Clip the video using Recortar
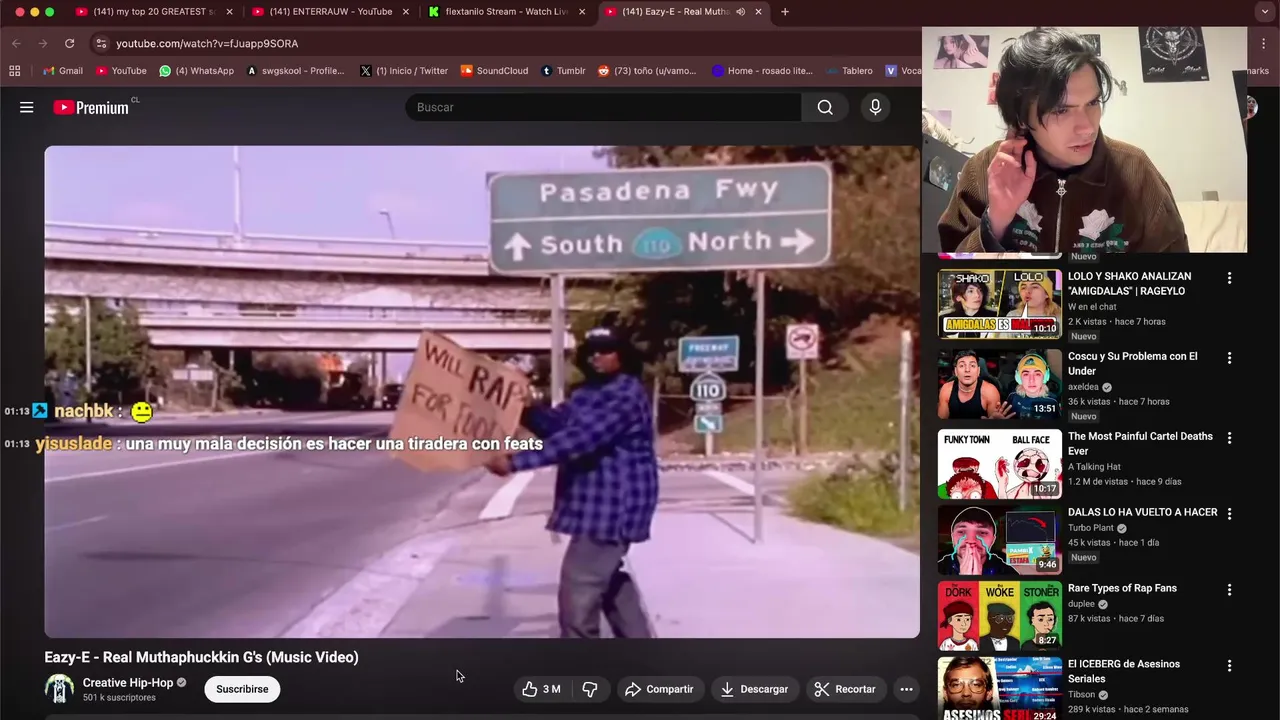 pos(845,689)
